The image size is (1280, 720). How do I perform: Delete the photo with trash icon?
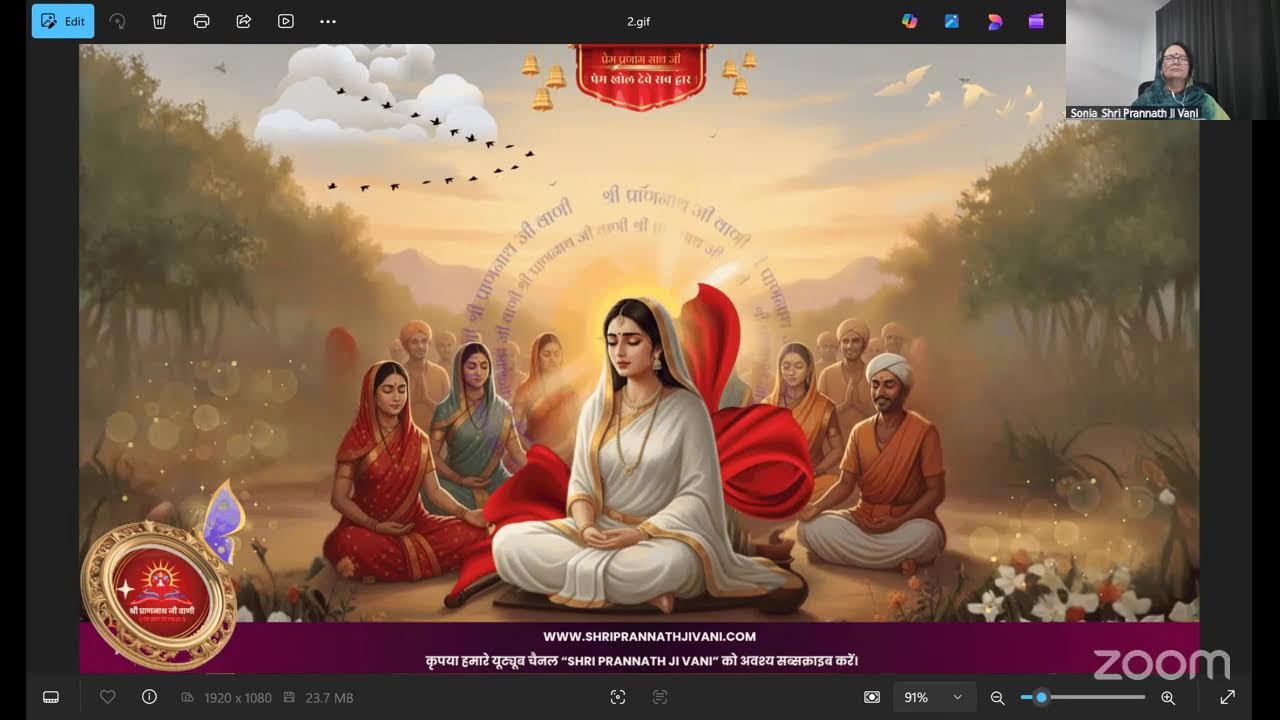pos(159,21)
